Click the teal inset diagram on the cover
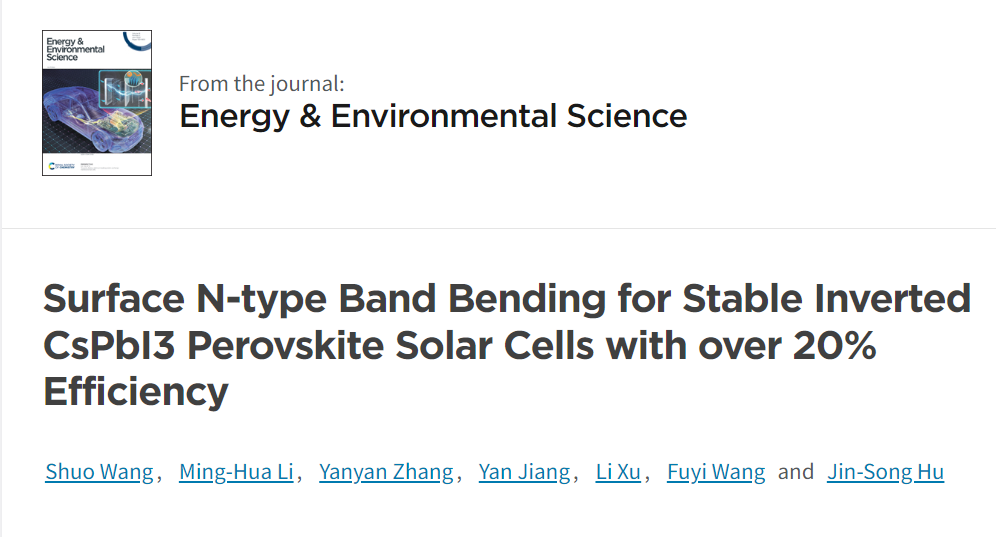The image size is (996, 537). pyautogui.click(x=124, y=91)
